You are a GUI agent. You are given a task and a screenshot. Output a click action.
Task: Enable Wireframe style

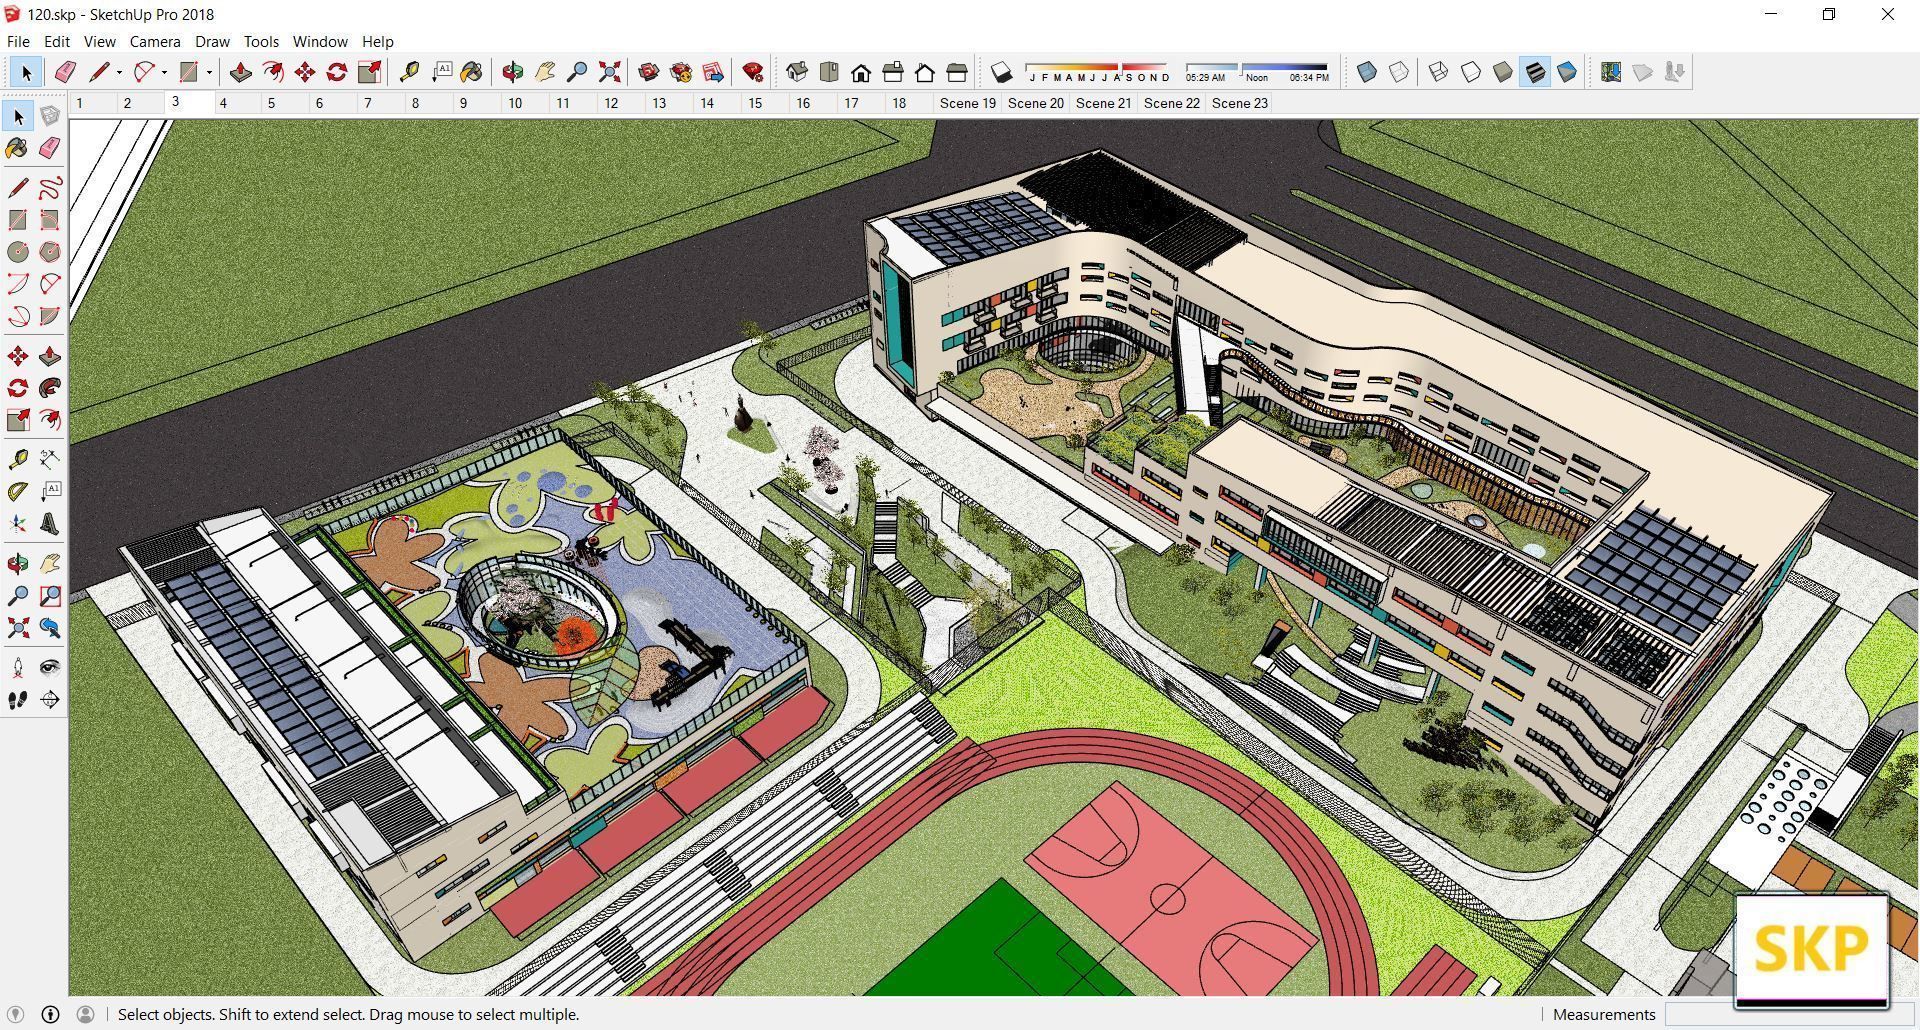coord(1439,72)
